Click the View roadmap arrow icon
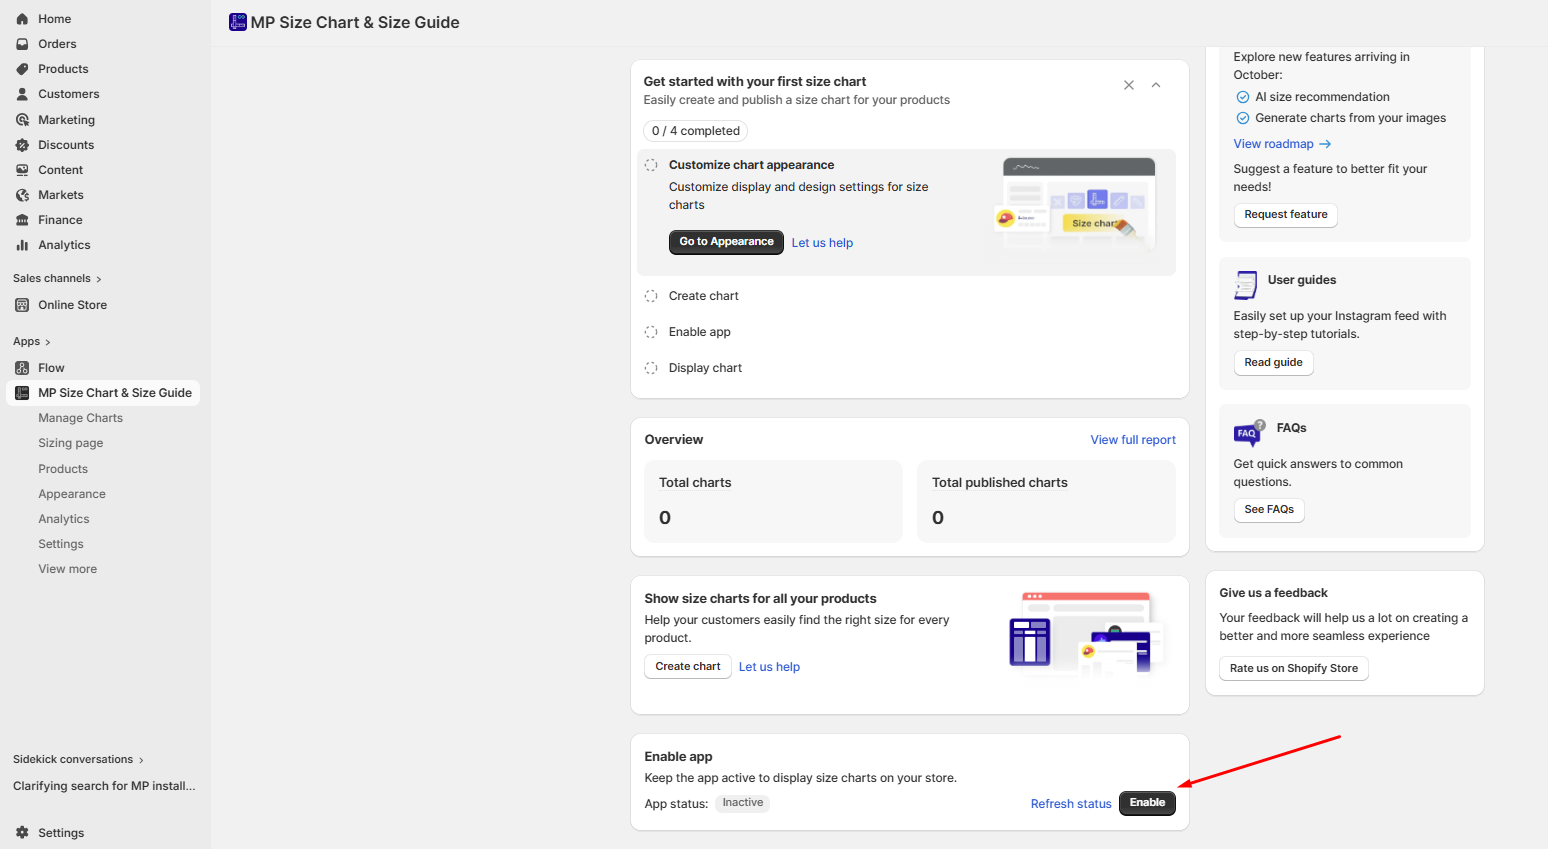 coord(1325,144)
